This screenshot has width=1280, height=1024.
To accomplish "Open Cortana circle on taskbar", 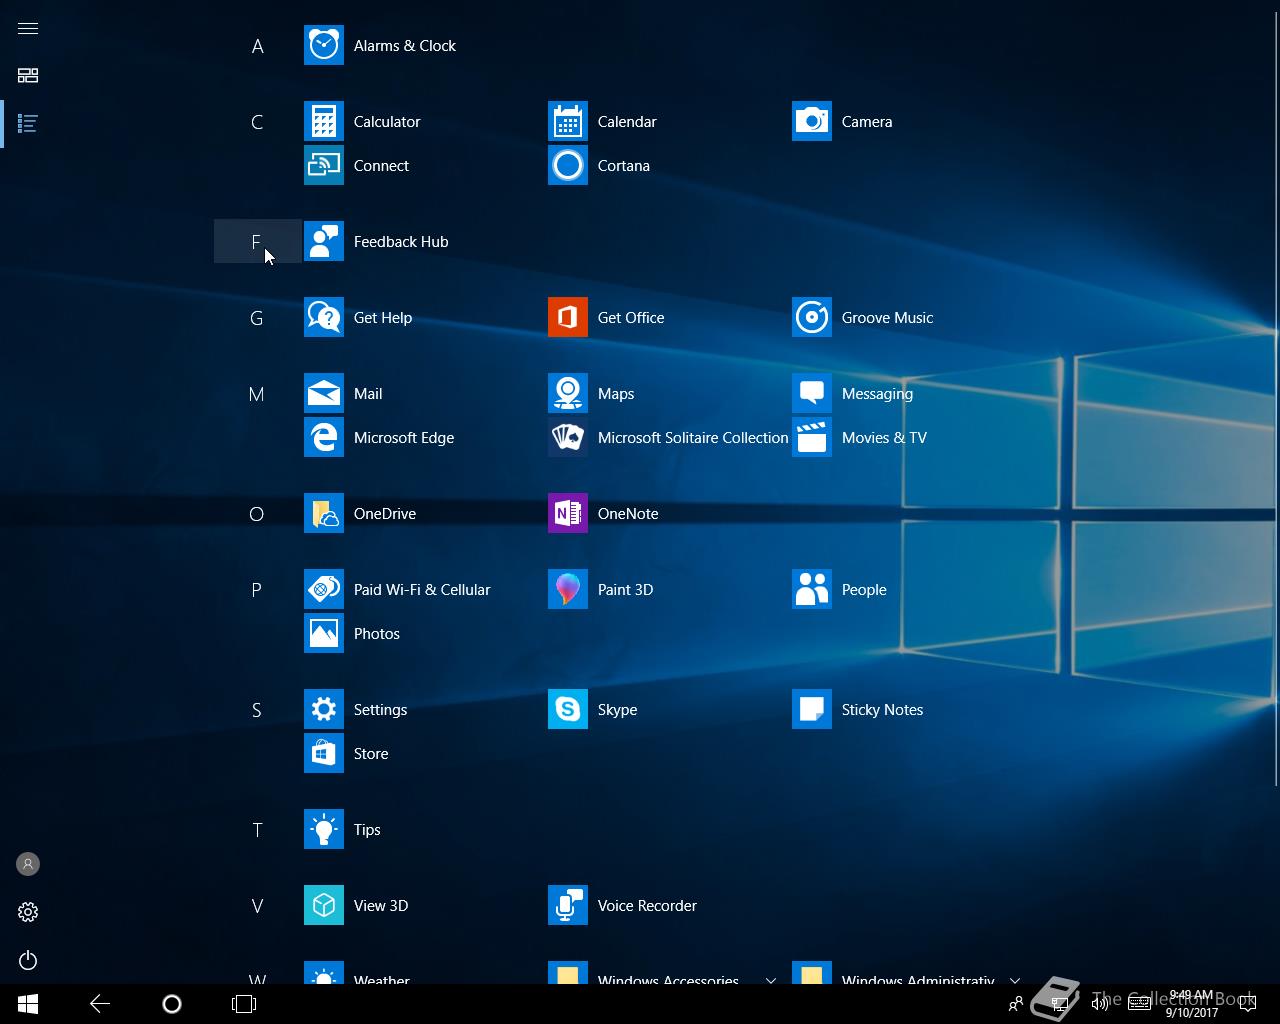I will click(x=172, y=1004).
